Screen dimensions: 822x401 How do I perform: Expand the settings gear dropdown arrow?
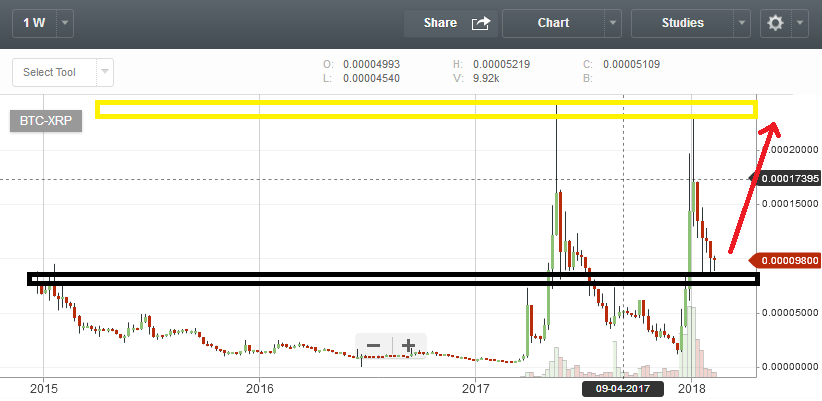click(799, 23)
